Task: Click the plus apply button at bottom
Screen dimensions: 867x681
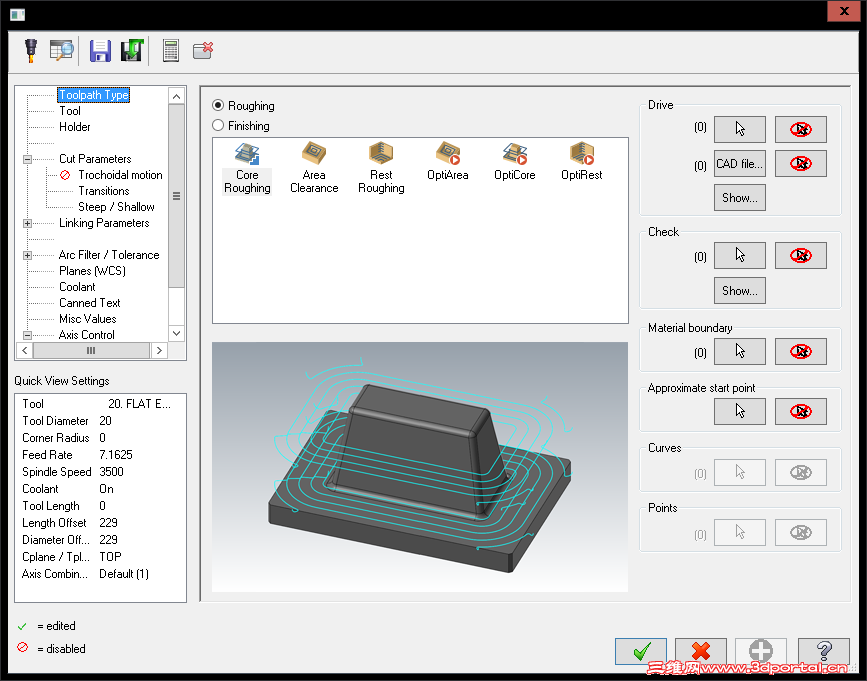Action: pyautogui.click(x=761, y=652)
